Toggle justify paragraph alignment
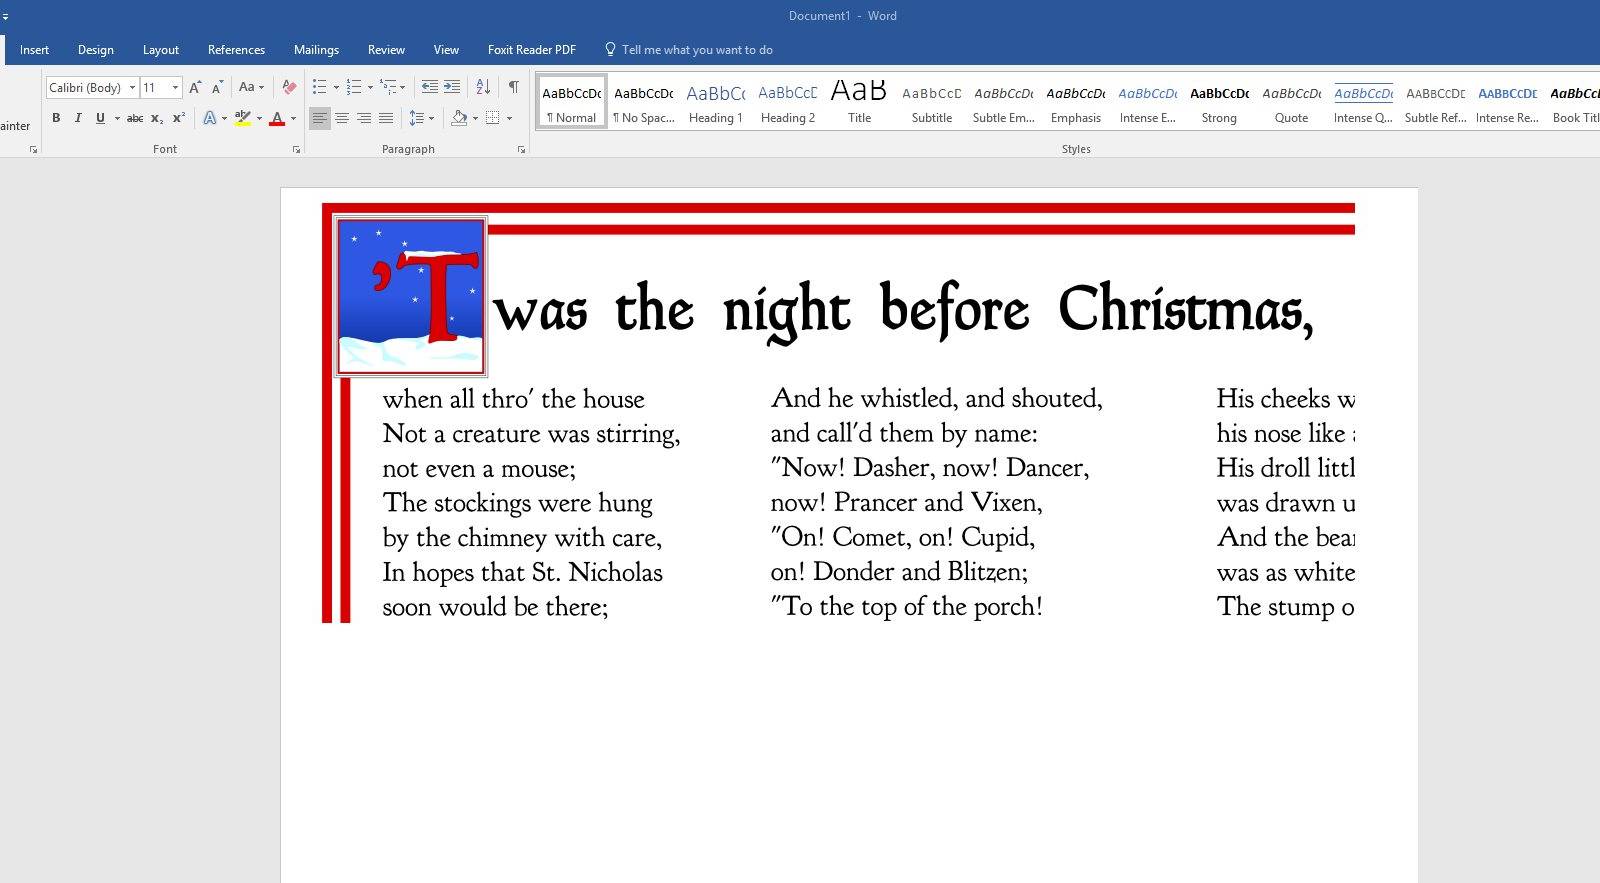 click(x=386, y=118)
